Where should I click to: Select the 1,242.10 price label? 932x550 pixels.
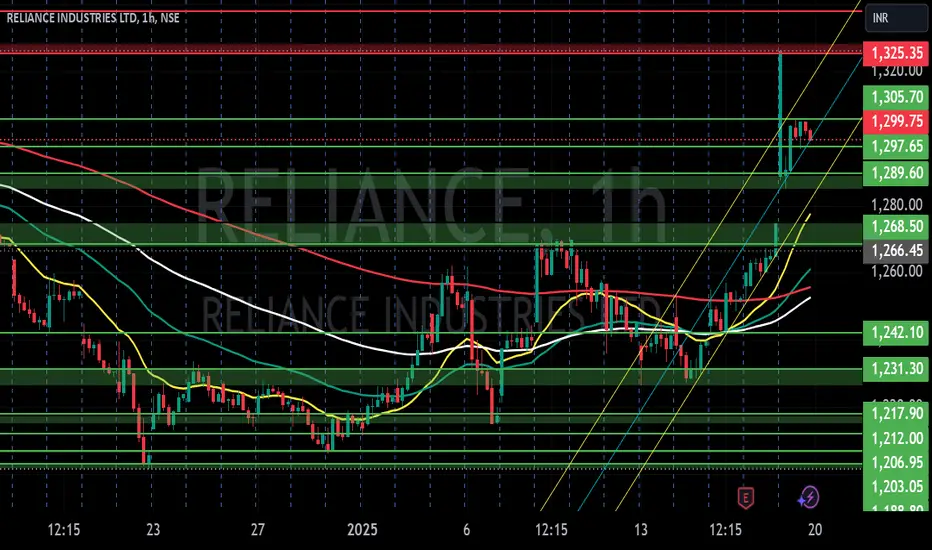tap(896, 332)
